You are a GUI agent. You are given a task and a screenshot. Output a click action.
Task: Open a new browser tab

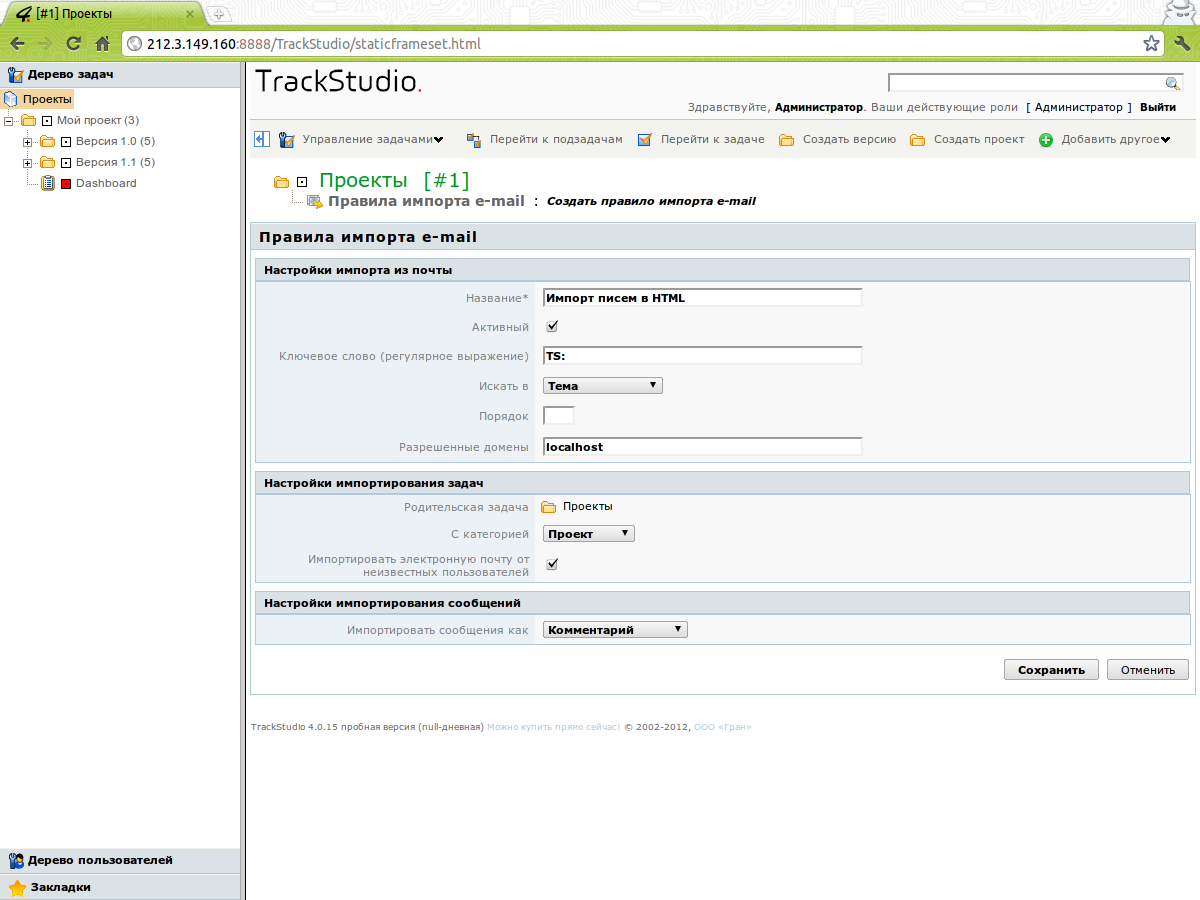(220, 14)
